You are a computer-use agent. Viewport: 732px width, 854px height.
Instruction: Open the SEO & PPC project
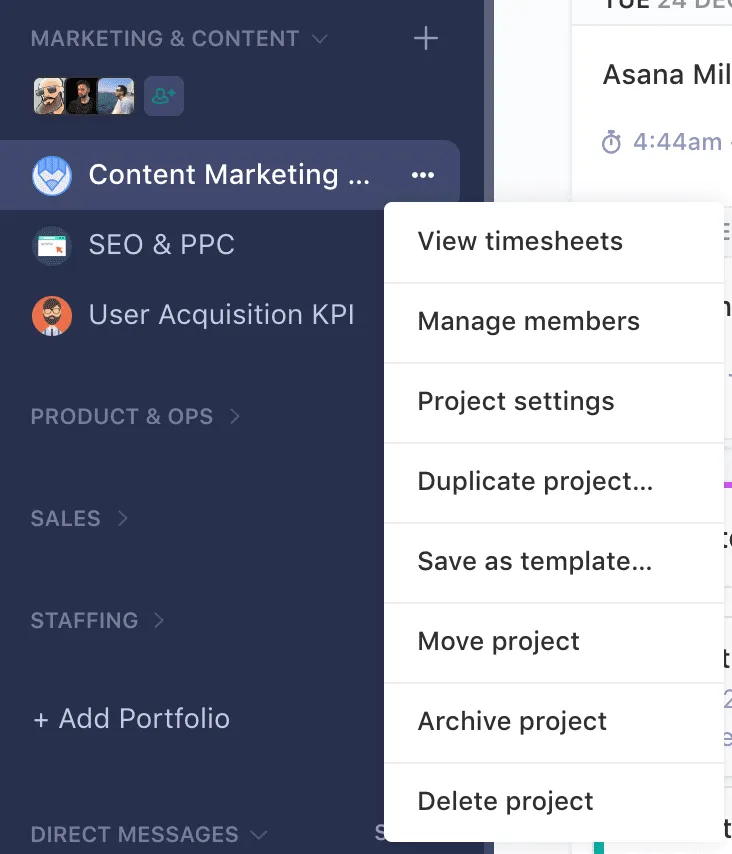click(161, 245)
